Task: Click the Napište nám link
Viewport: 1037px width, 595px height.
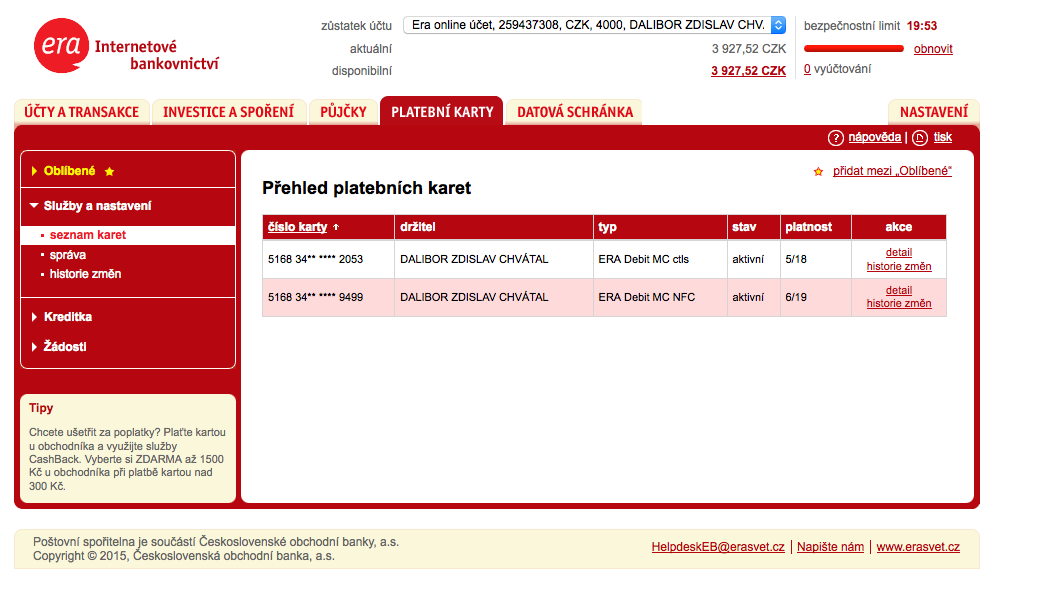Action: point(830,547)
